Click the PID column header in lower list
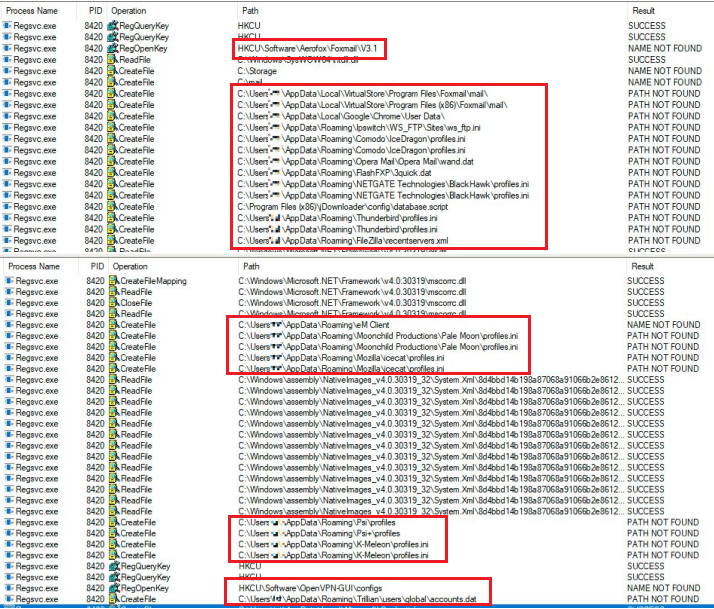The width and height of the screenshot is (714, 609). coord(97,266)
